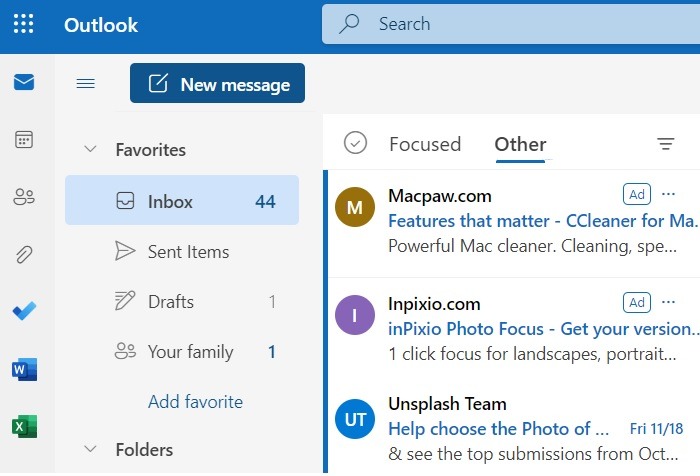Viewport: 700px width, 476px height.
Task: Click 1 click focus for landscapes preview
Action: coord(533,354)
